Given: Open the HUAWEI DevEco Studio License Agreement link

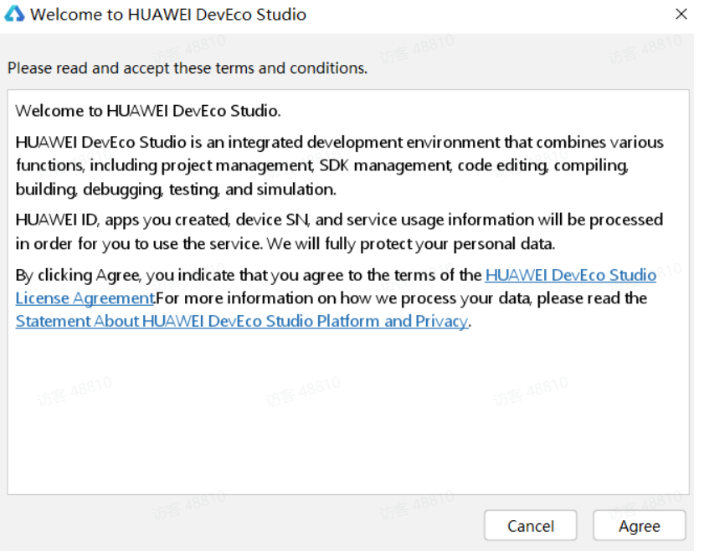Looking at the screenshot, I should 570,275.
